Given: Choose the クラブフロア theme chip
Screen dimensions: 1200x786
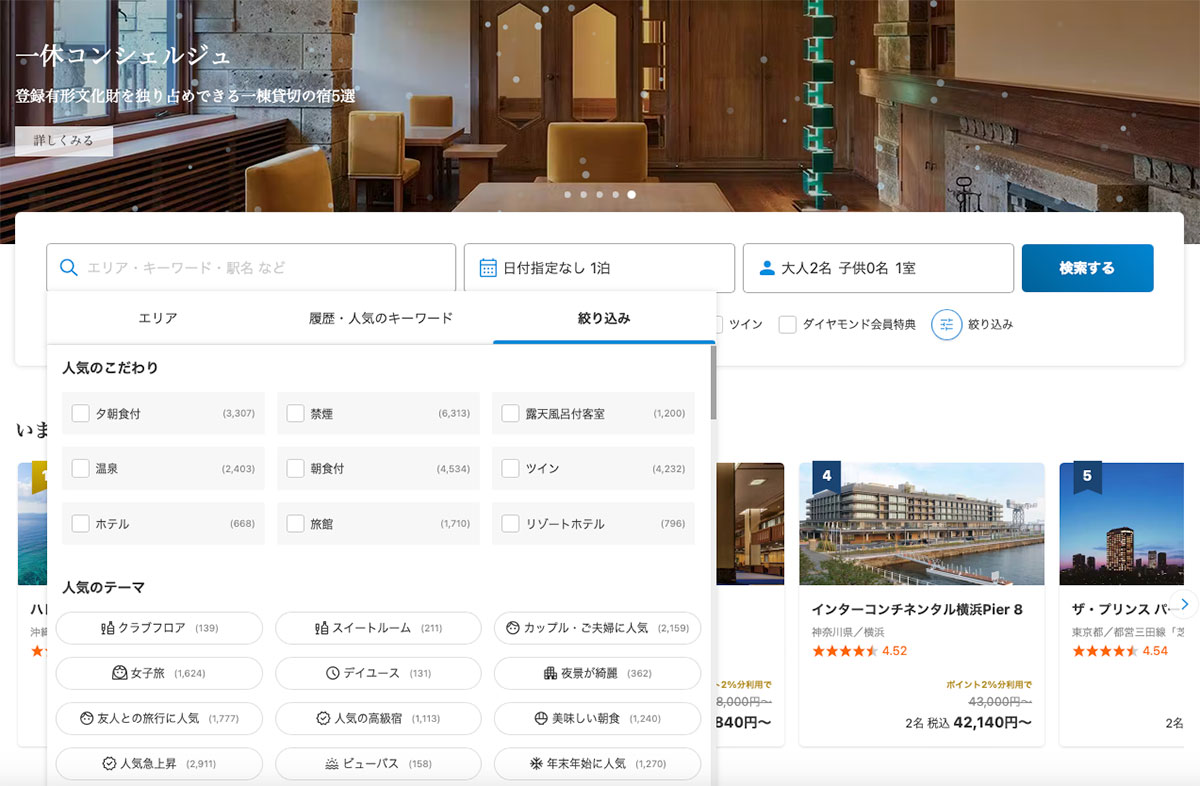Looking at the screenshot, I should click(x=159, y=628).
